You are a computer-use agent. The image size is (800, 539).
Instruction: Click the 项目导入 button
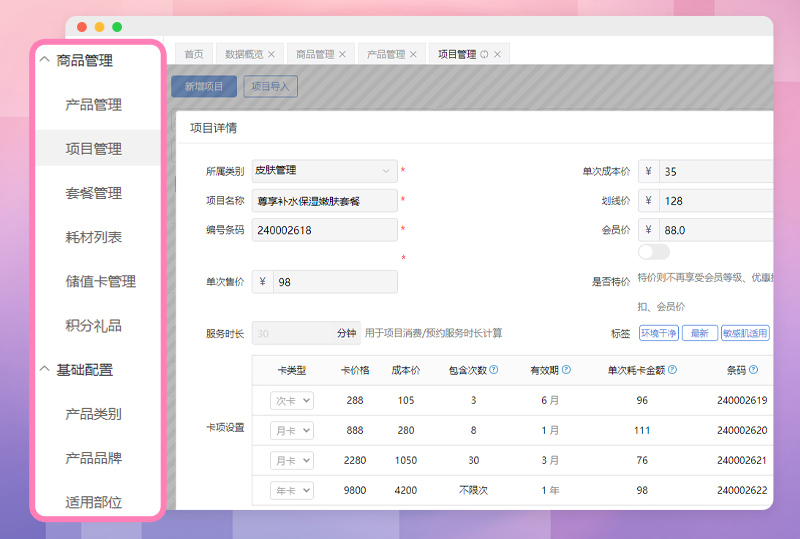[270, 87]
